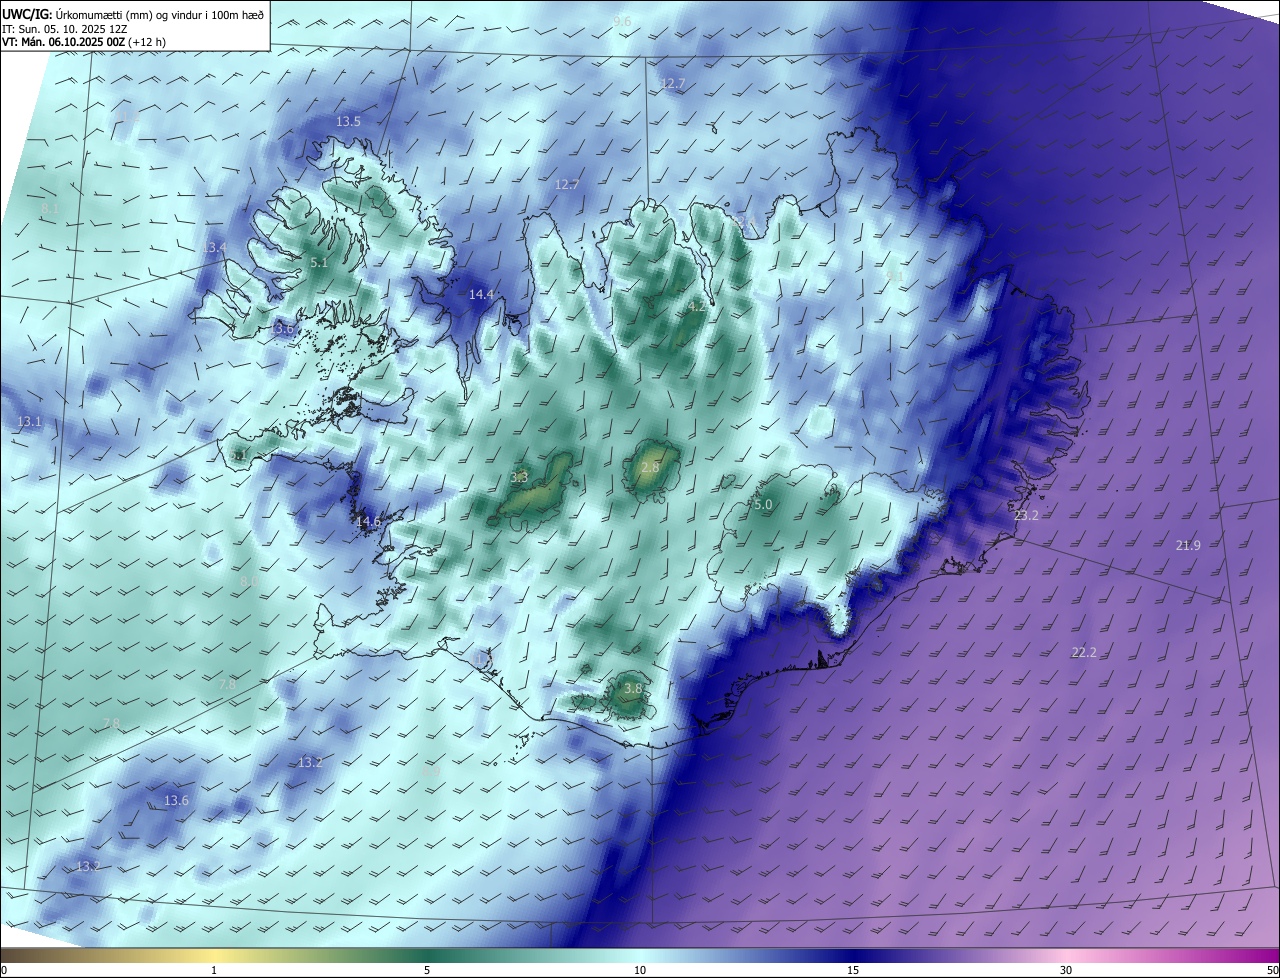Click the color legend tick labeled 15

click(853, 970)
